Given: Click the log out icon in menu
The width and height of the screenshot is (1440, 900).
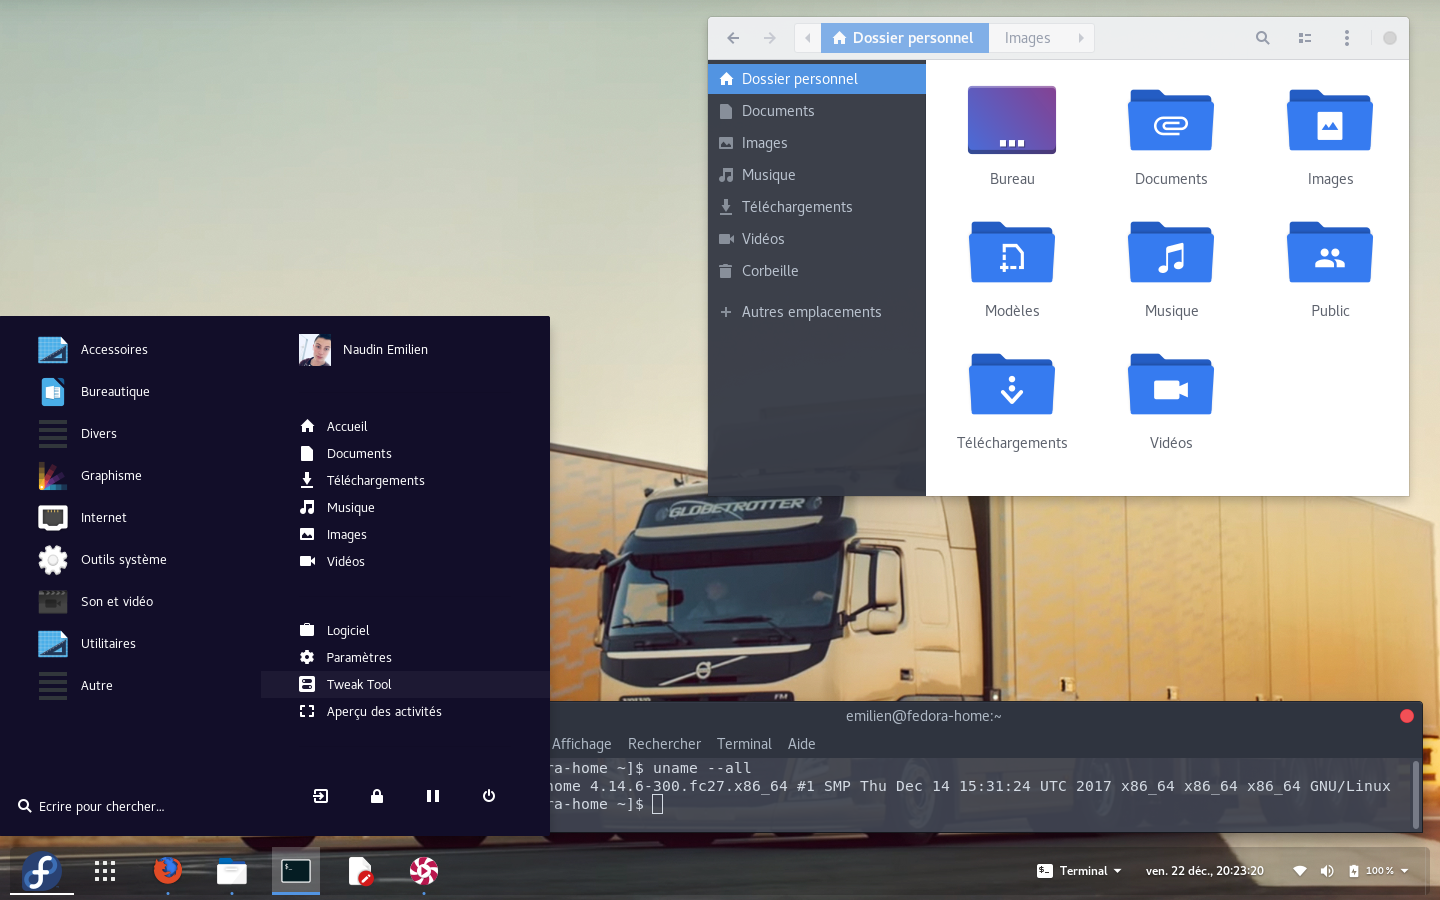Looking at the screenshot, I should coord(321,796).
